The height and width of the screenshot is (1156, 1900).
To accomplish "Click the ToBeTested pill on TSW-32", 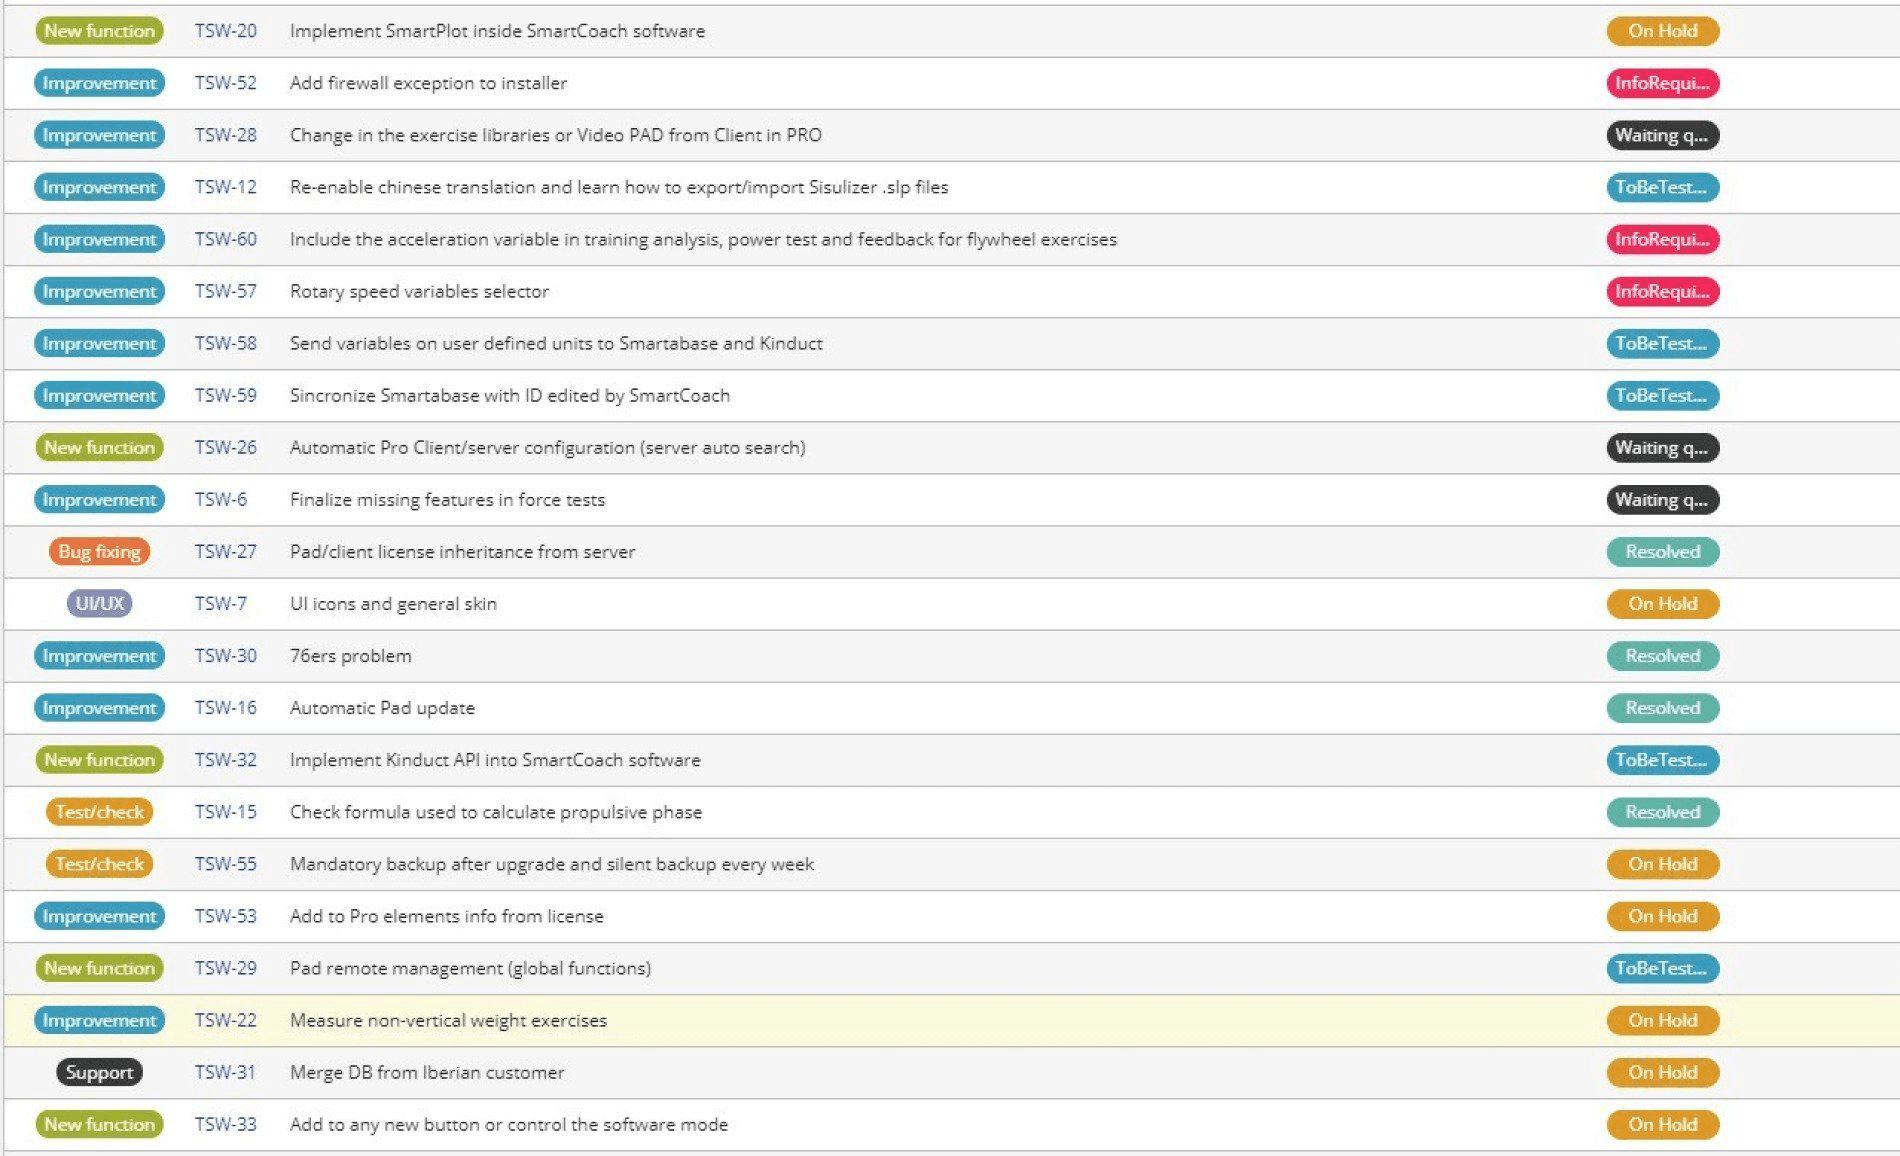I will (x=1662, y=760).
